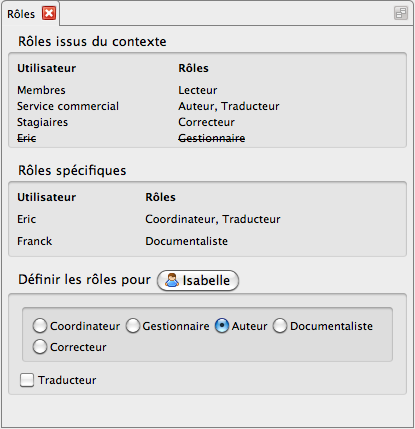Enable the Traducteur checkbox
This screenshot has width=415, height=429.
tap(27, 380)
